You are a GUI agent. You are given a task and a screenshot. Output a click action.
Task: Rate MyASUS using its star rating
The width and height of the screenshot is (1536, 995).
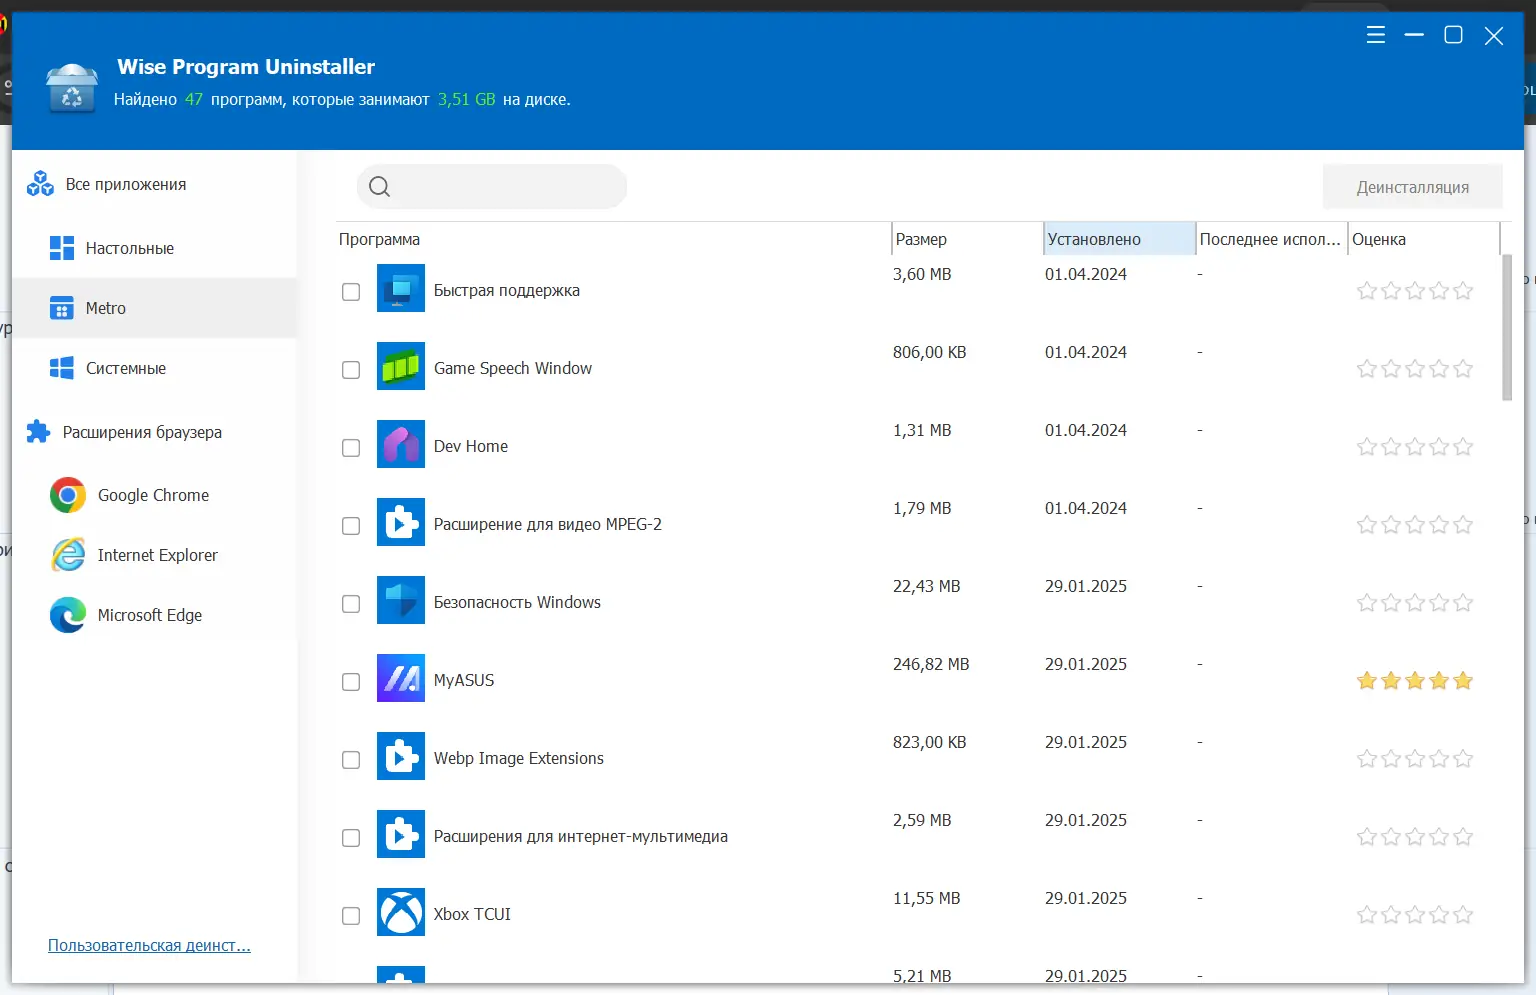[1414, 681]
